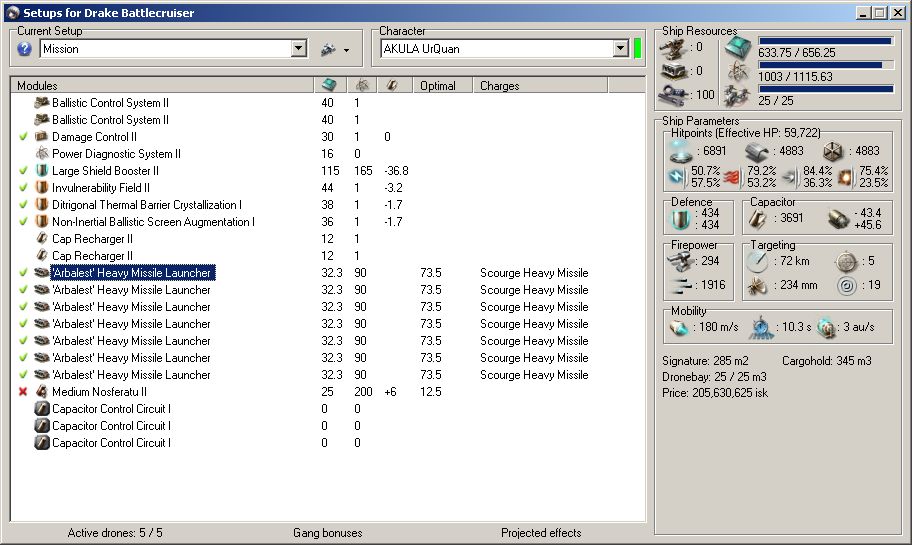912x545 pixels.
Task: Click the Defence shield tank icon
Action: click(680, 220)
